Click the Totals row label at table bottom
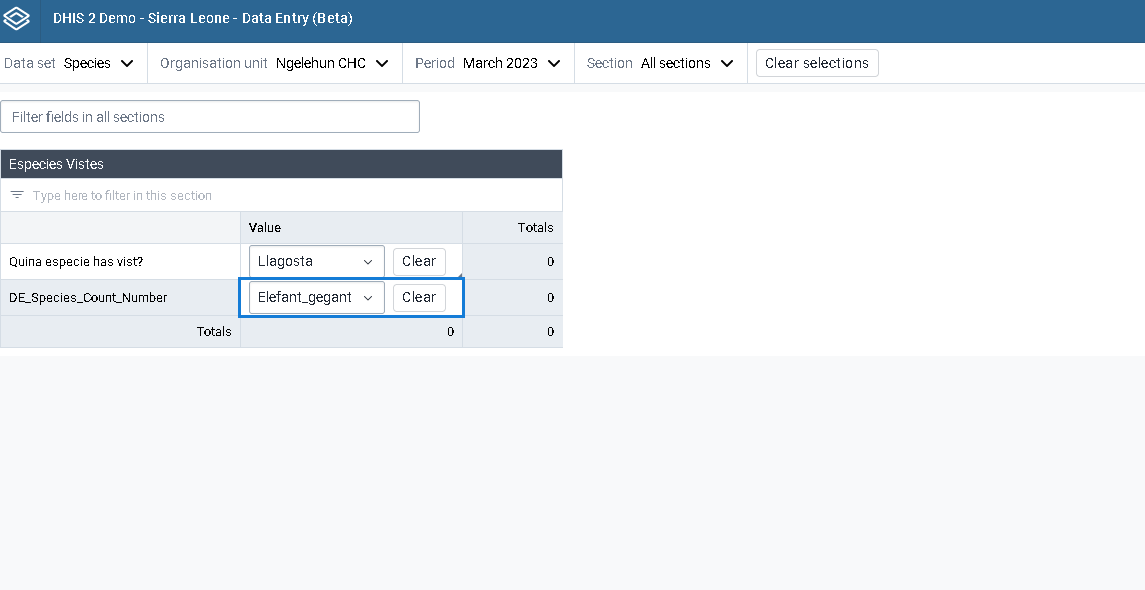This screenshot has width=1145, height=590. (x=214, y=331)
